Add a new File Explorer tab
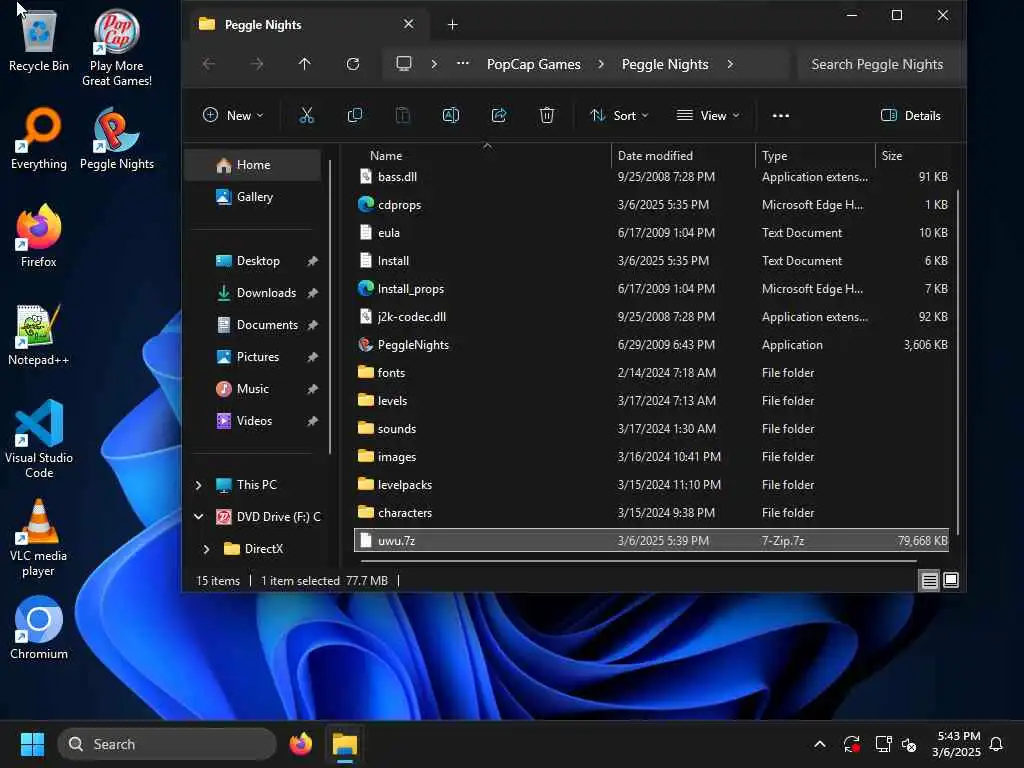1024x768 pixels. [453, 24]
